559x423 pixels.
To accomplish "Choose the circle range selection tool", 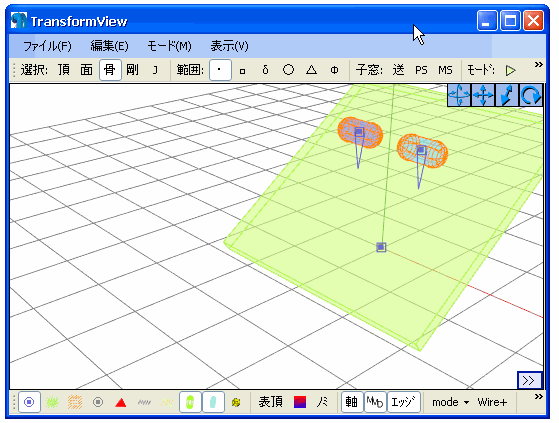I will (x=288, y=70).
